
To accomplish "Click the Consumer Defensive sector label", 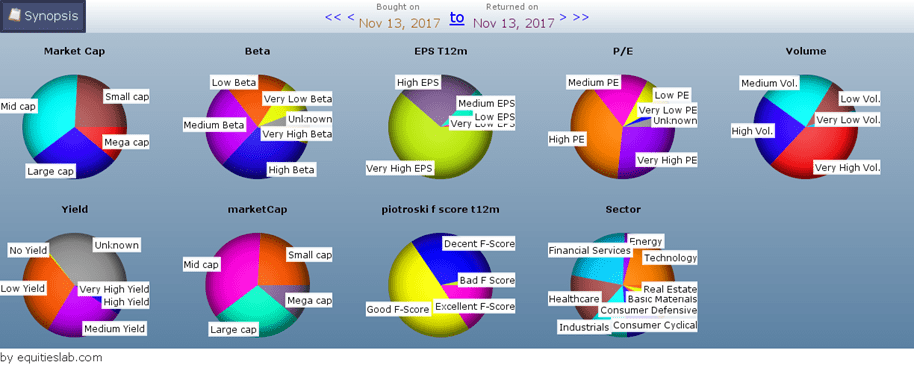I will [x=649, y=310].
